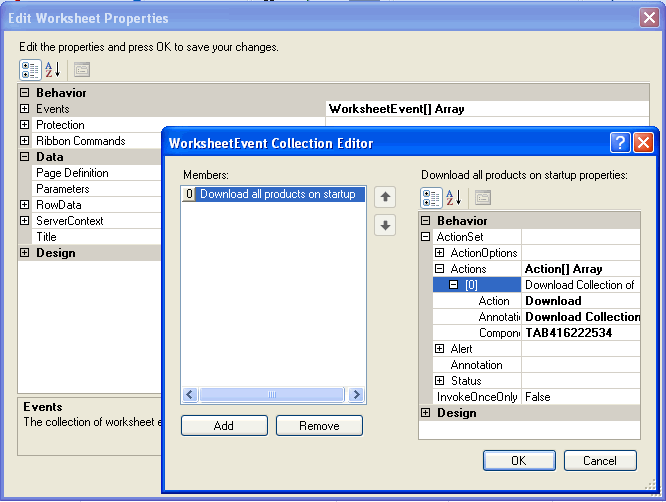The image size is (666, 502).
Task: Collapse Behavior category in Collection Editor grid
Action: click(426, 220)
